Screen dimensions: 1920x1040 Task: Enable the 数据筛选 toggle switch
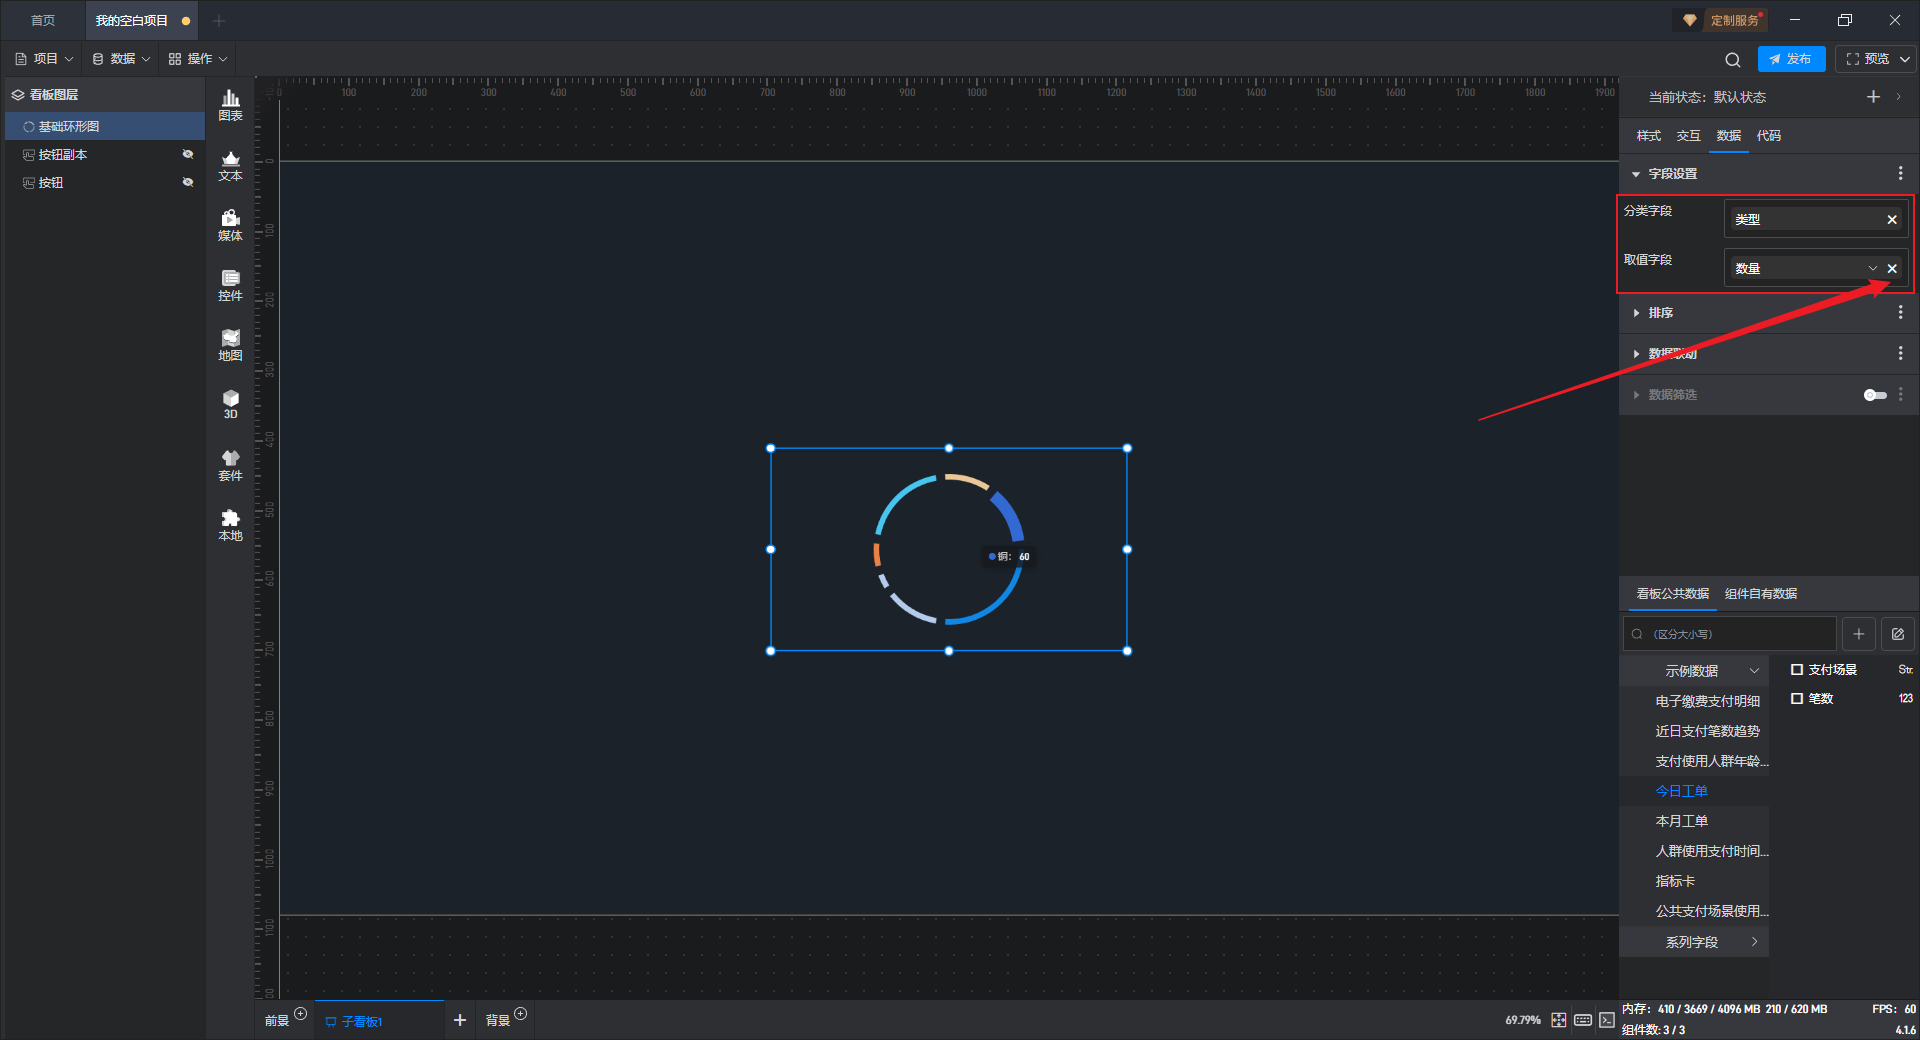1874,395
